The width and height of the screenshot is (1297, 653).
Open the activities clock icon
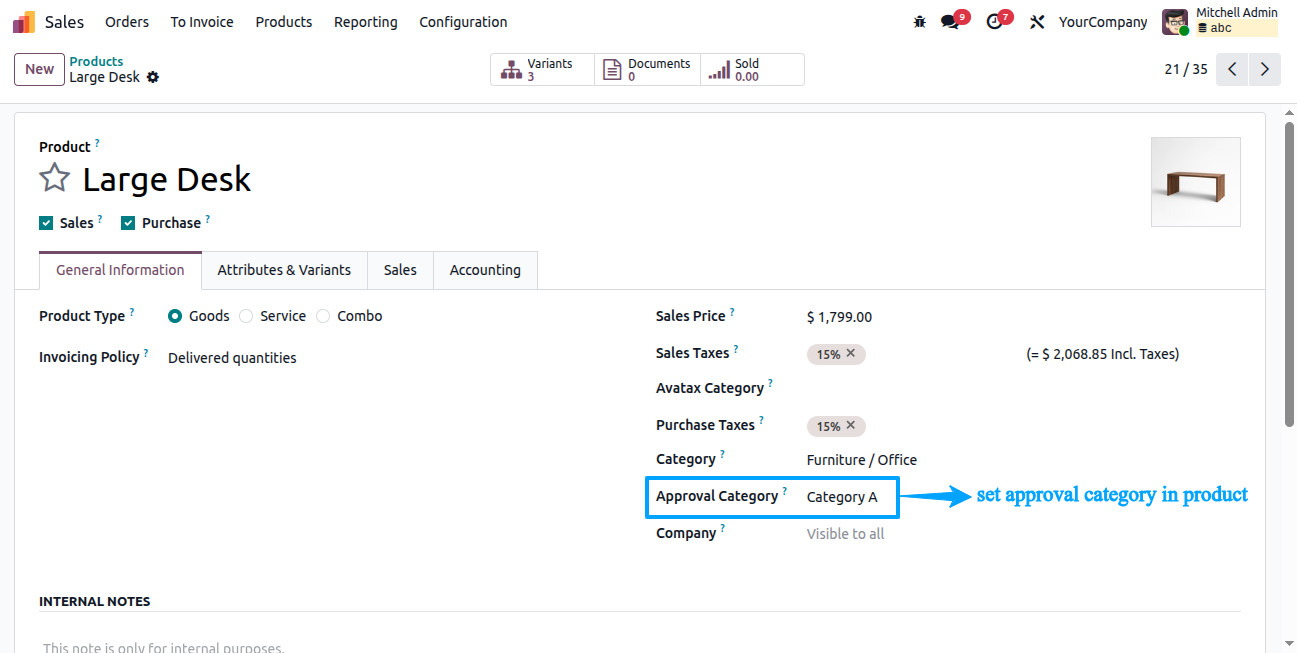coord(994,22)
